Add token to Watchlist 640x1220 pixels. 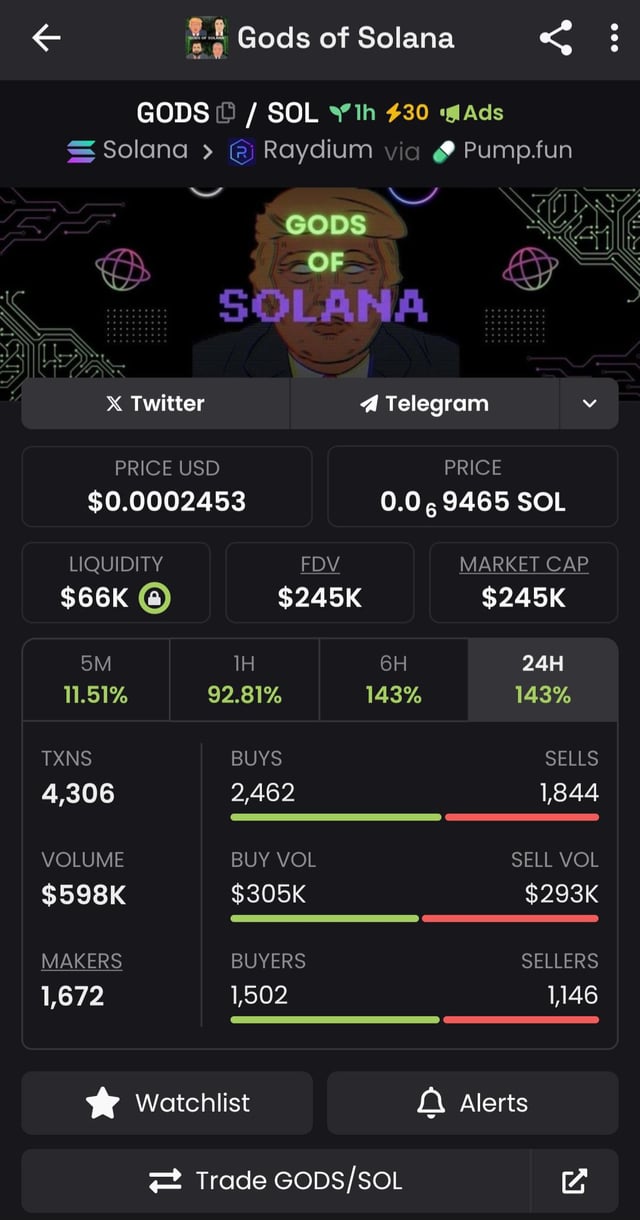point(167,1103)
